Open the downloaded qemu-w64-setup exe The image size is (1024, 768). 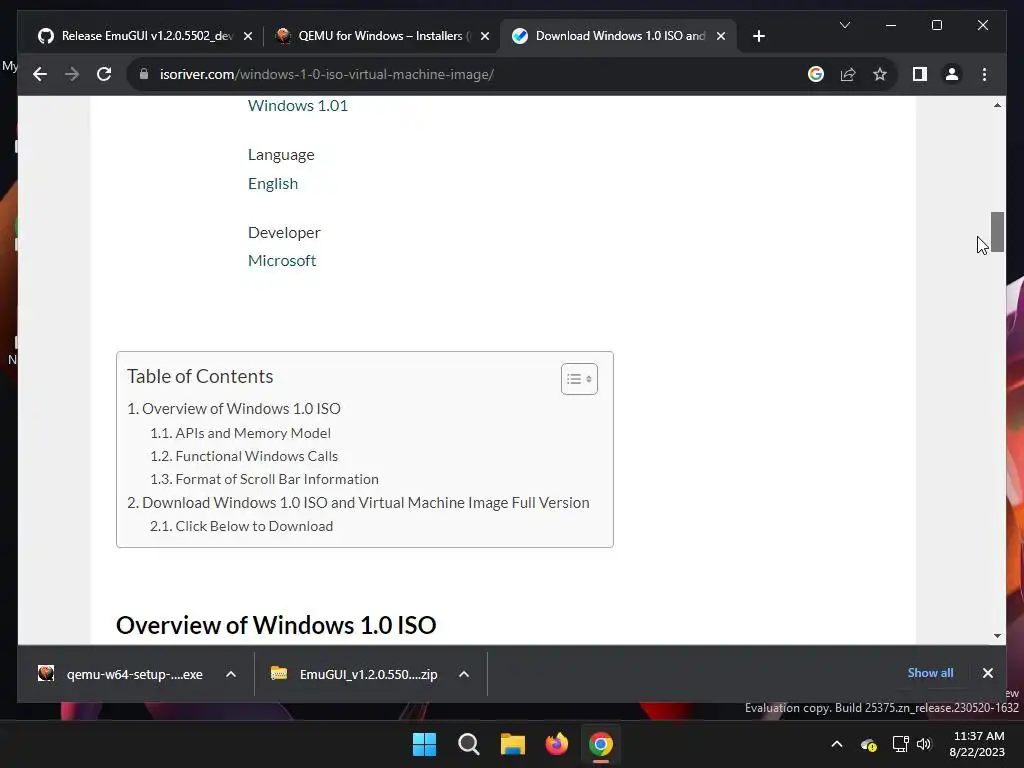point(121,674)
